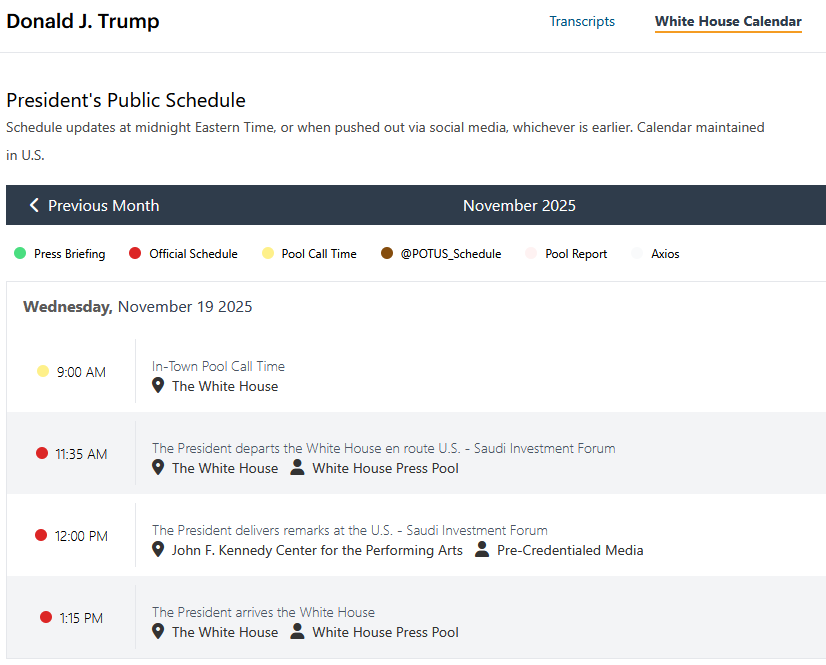Click the November 2025 month heading
This screenshot has width=826, height=665.
pos(519,205)
